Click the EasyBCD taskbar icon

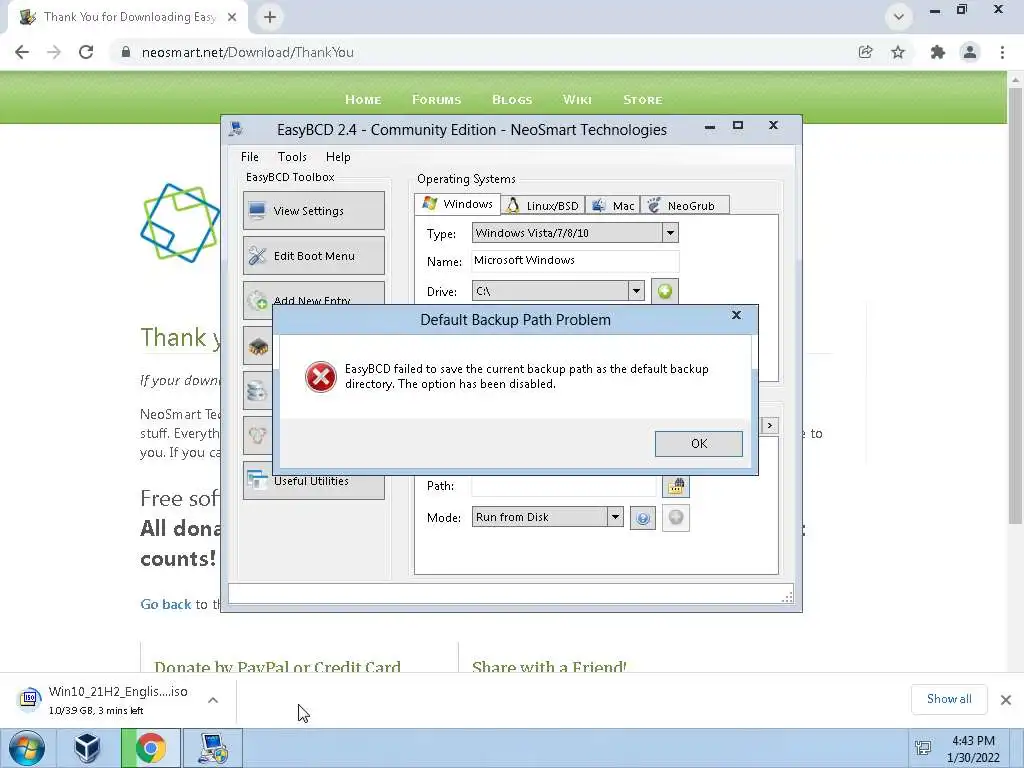click(213, 748)
